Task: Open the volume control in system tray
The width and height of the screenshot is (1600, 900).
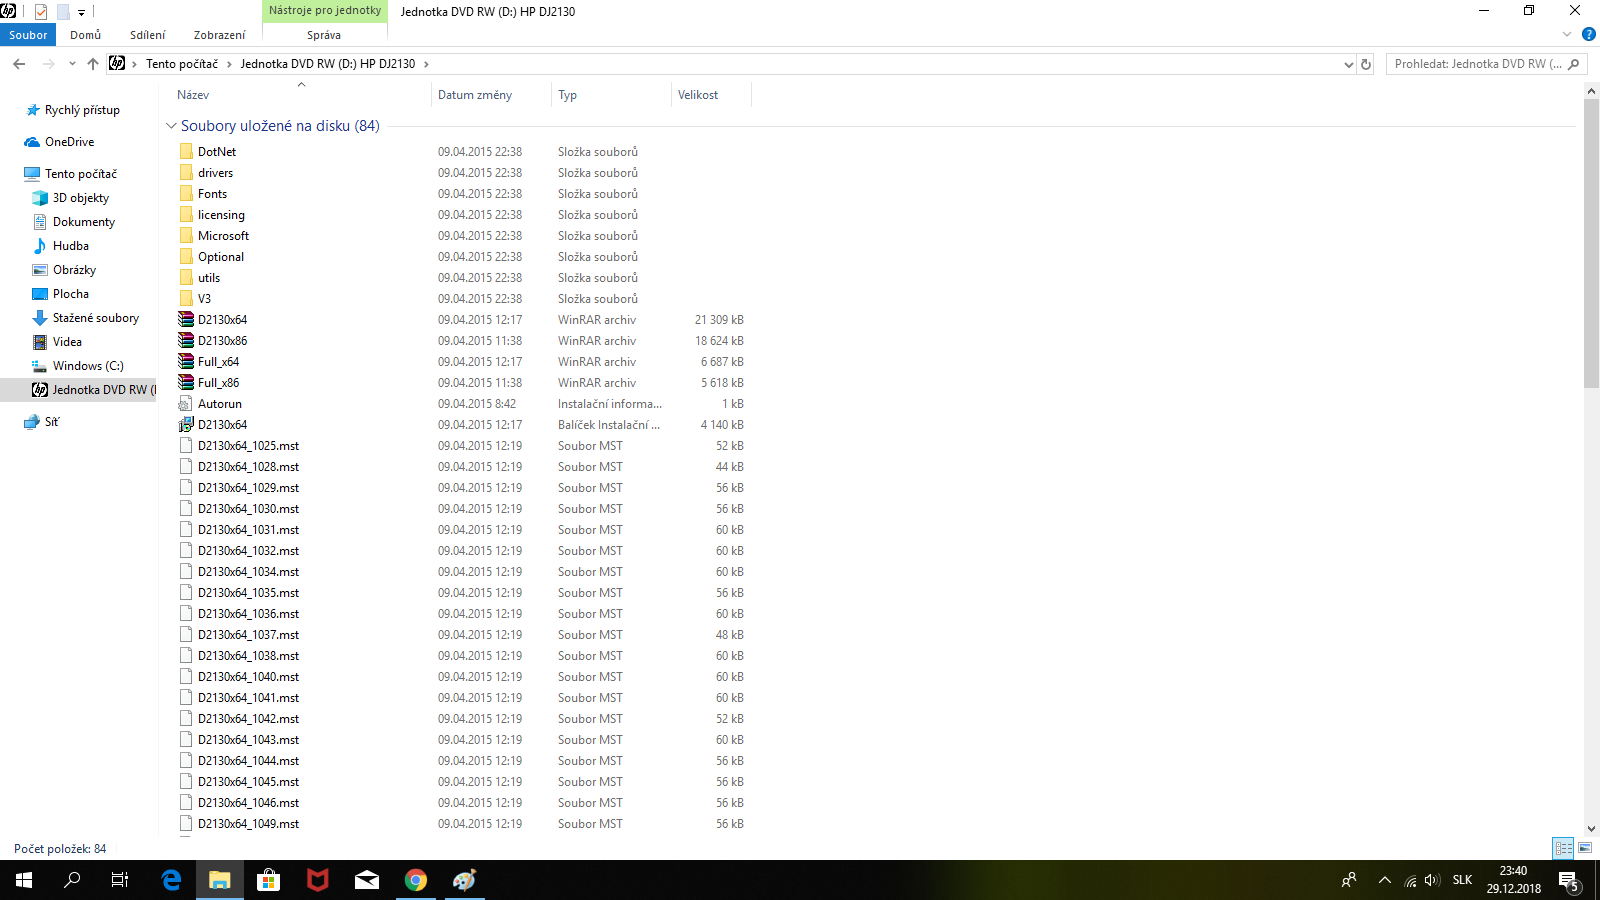Action: click(x=1432, y=880)
